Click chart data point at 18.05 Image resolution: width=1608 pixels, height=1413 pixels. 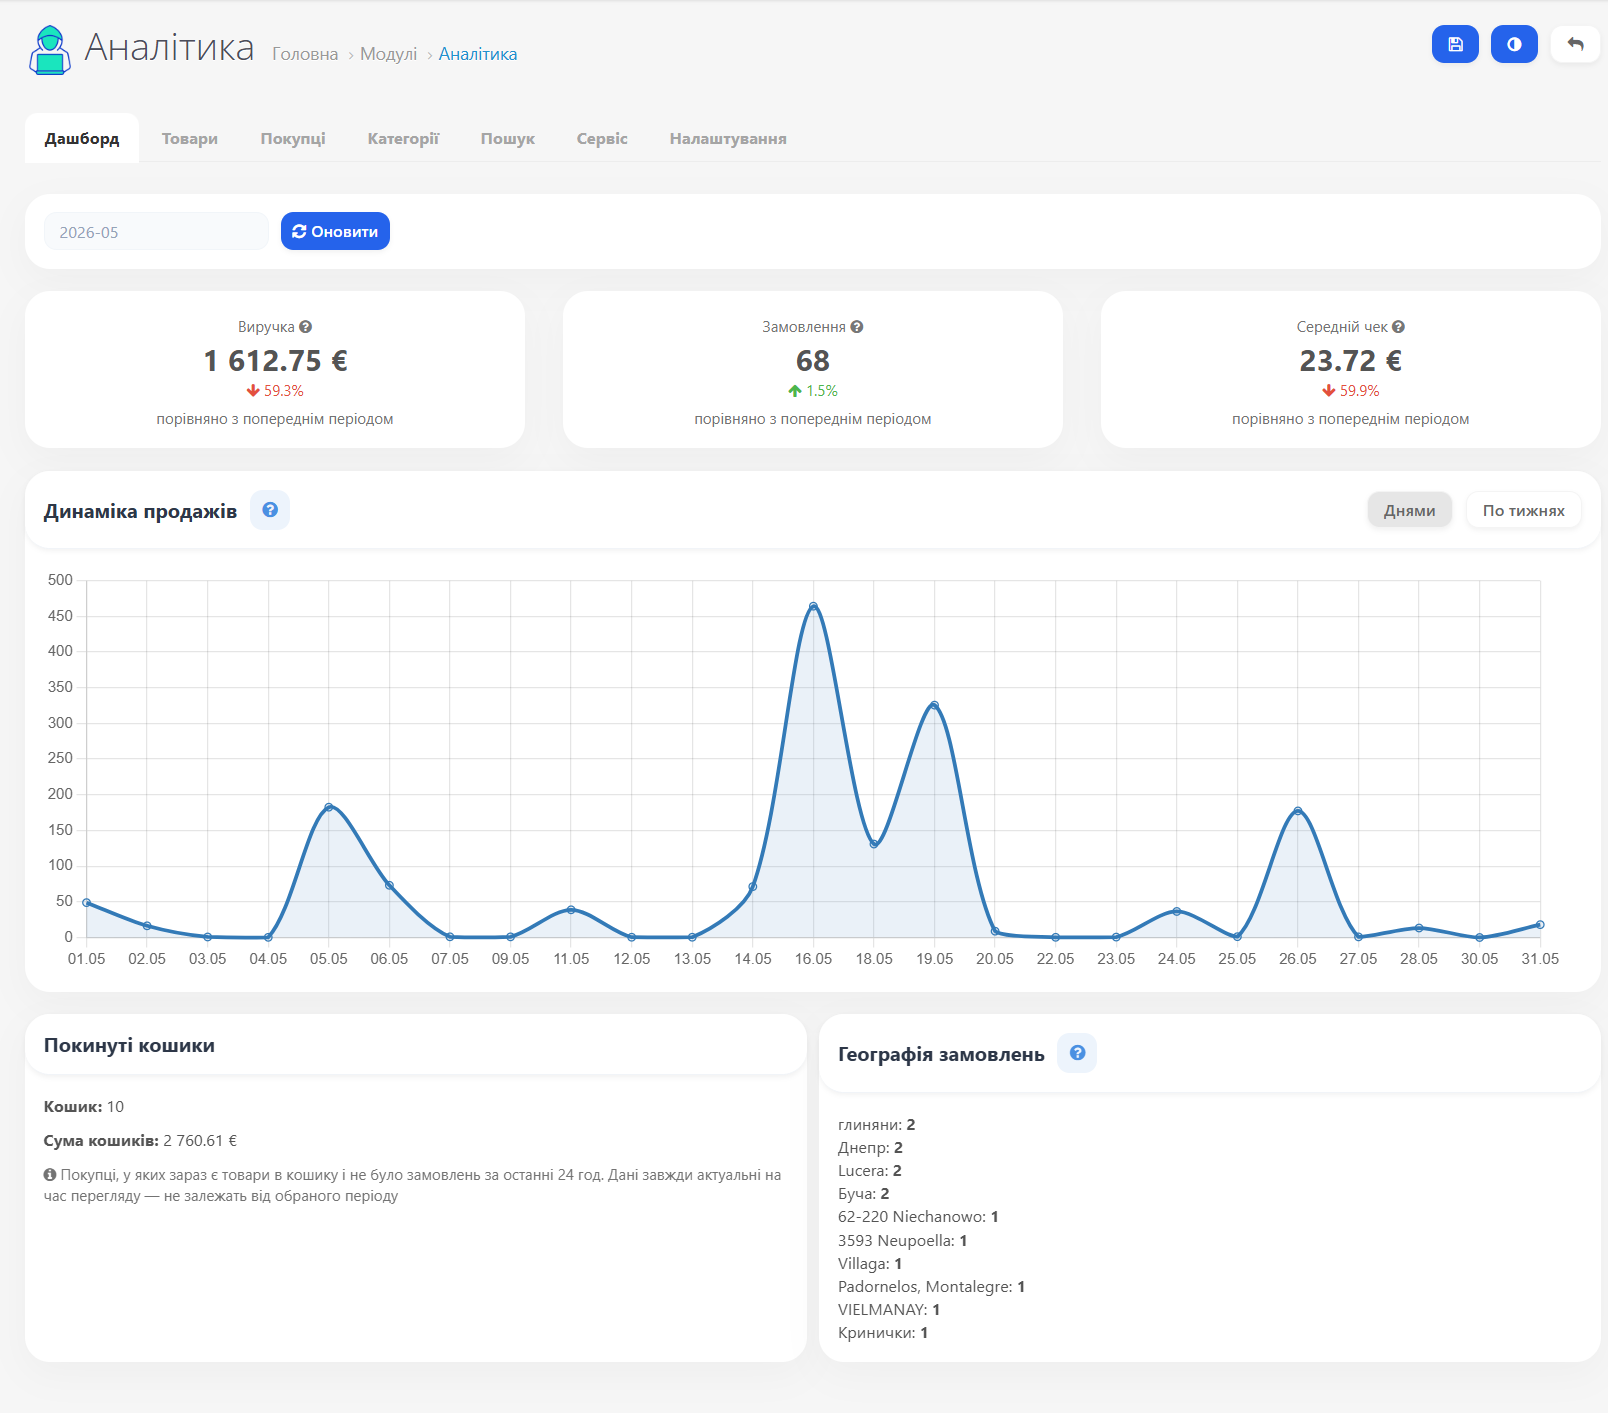(x=874, y=844)
